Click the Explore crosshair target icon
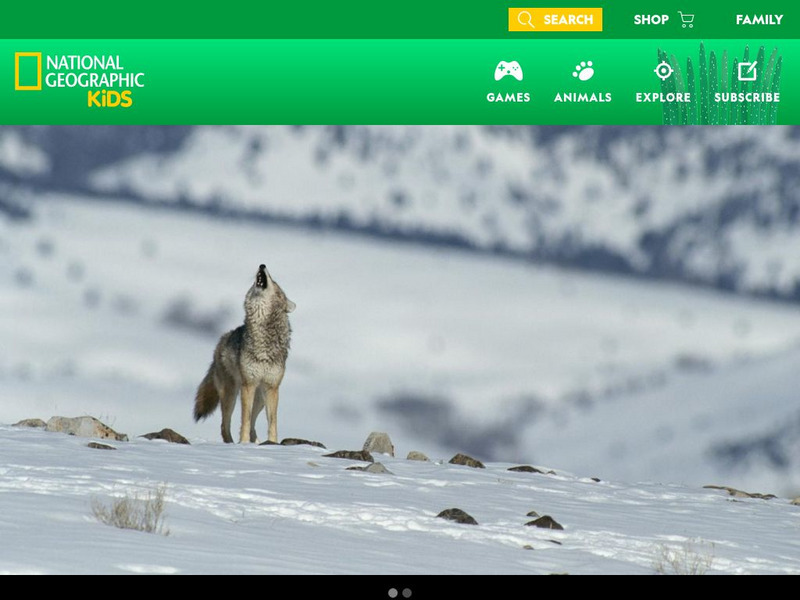 (x=663, y=71)
